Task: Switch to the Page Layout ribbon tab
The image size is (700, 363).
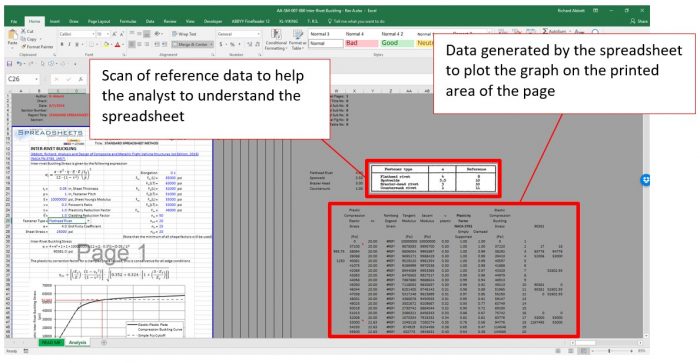Action: [x=99, y=21]
